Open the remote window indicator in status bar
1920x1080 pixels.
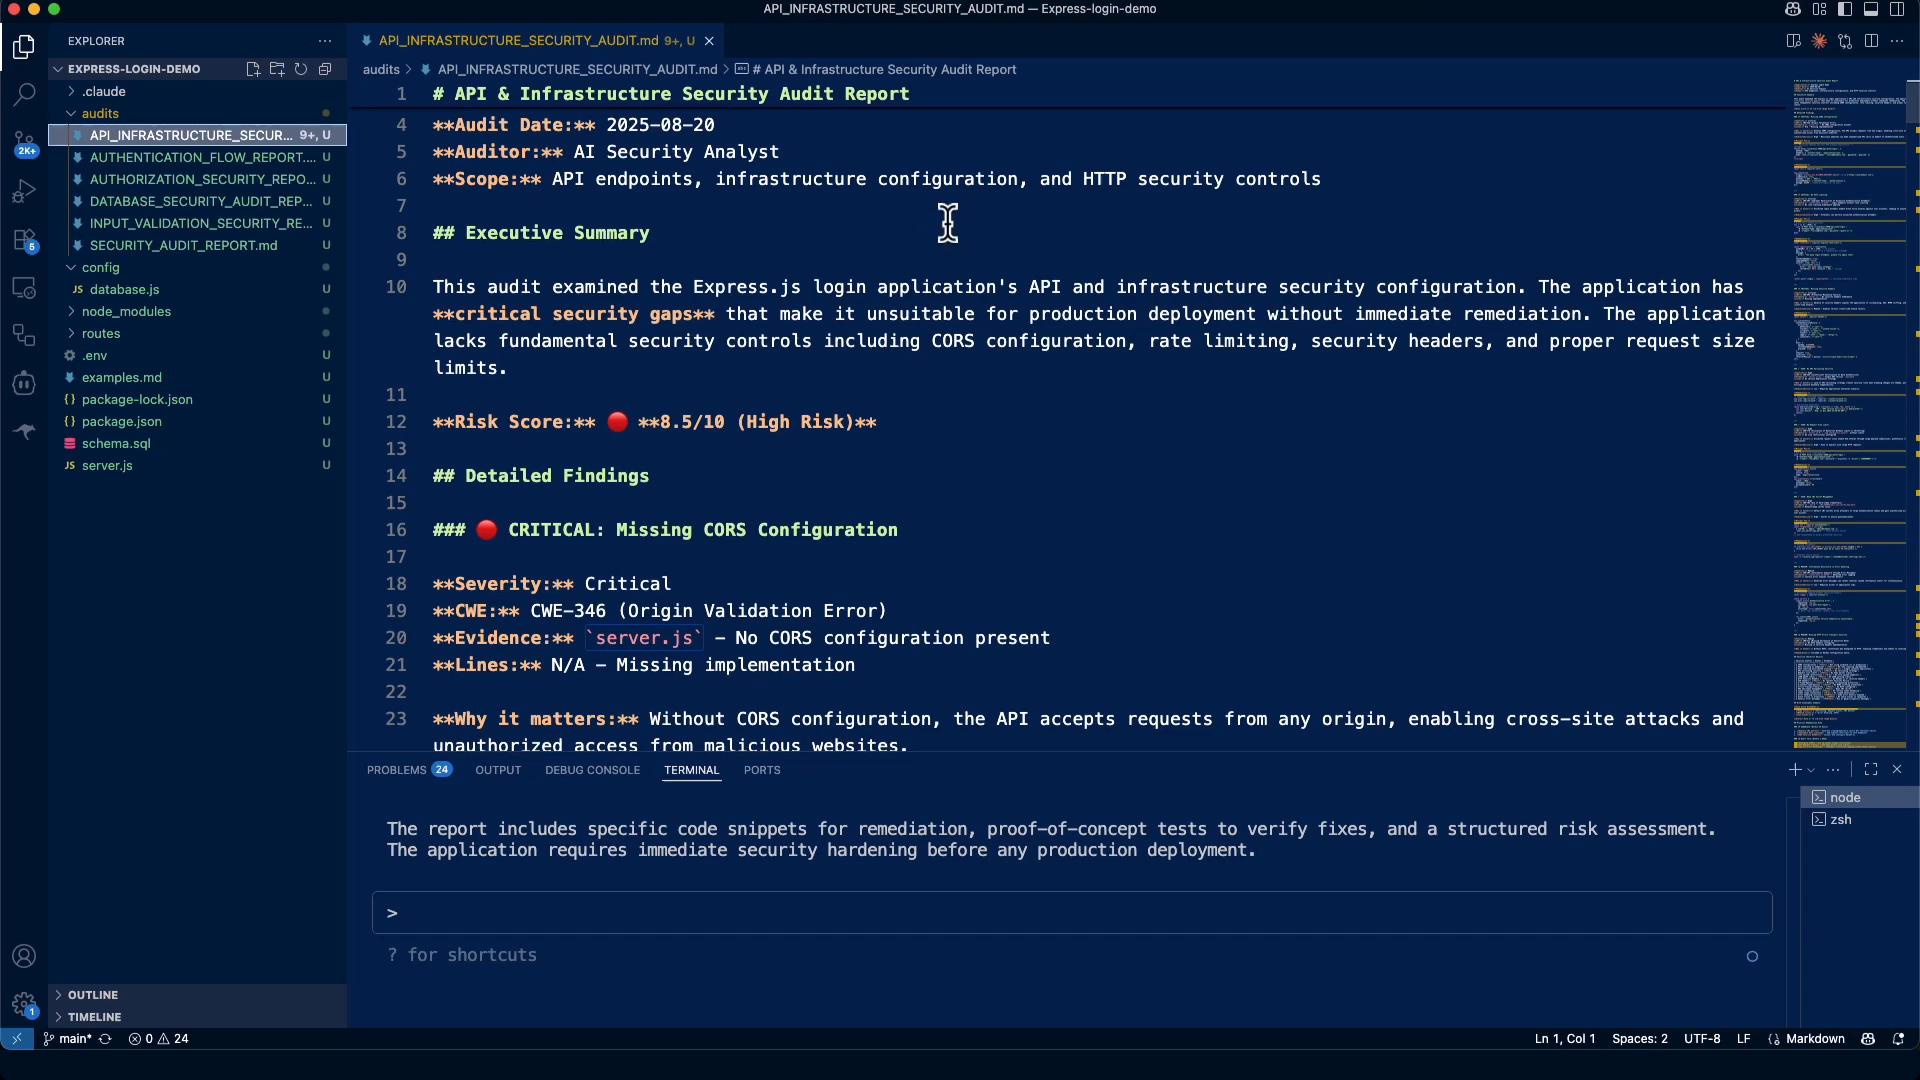16,1039
